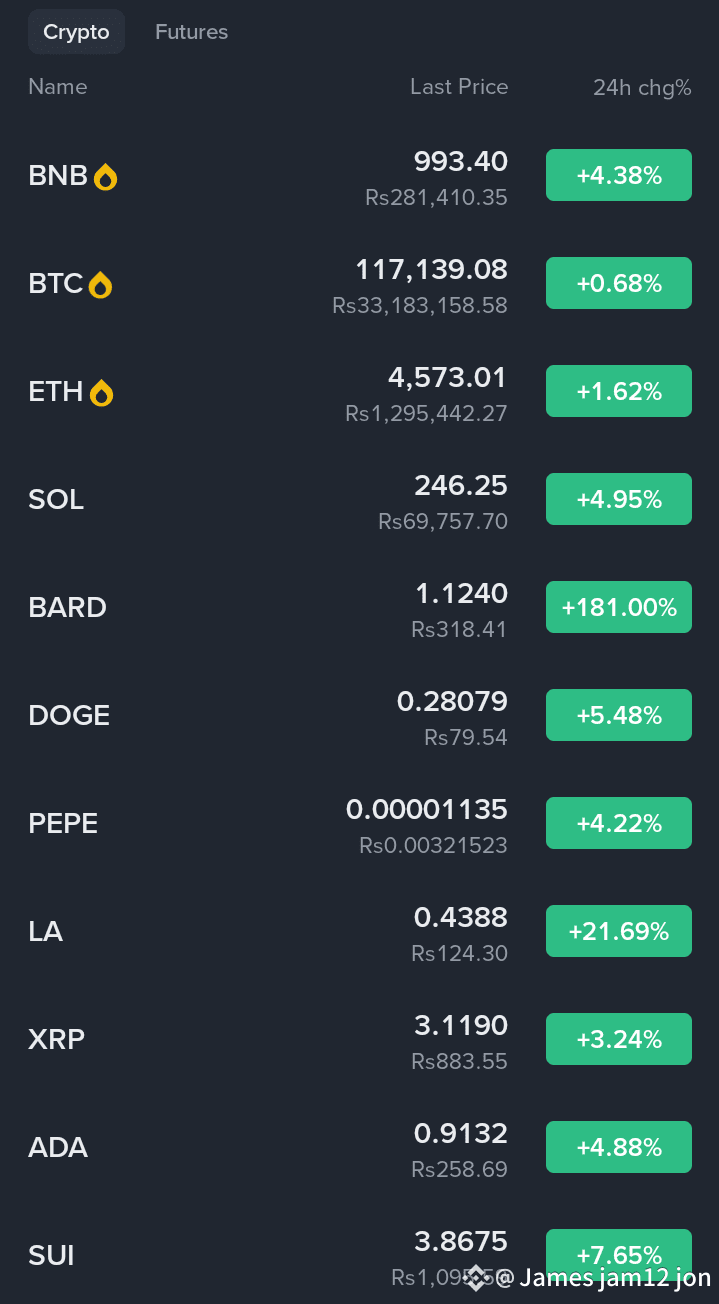Tap LA +21.69% change badge
Viewport: 719px width, 1304px height.
pyautogui.click(x=619, y=931)
